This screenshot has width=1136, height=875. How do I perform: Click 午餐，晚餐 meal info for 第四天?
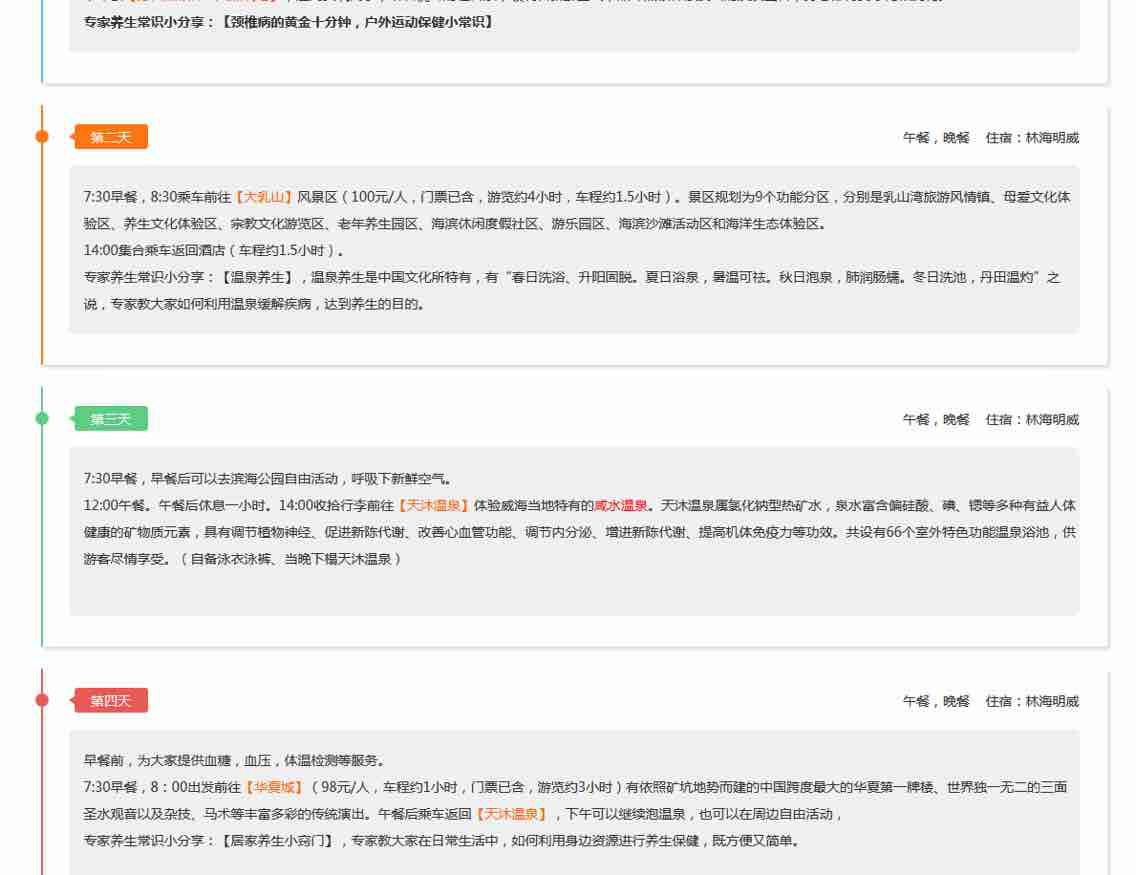tap(936, 701)
